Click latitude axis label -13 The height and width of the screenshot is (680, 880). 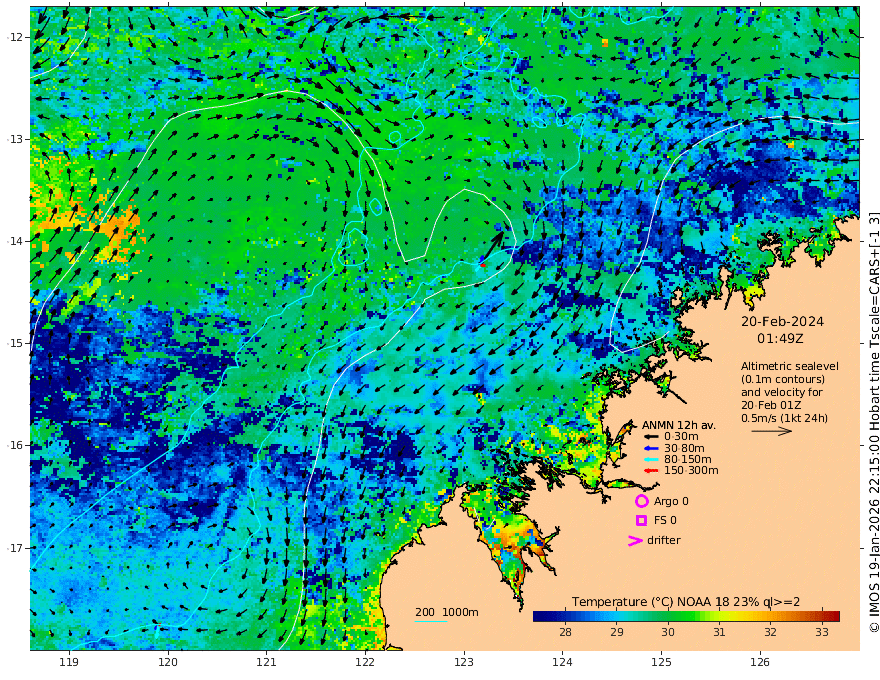click(15, 139)
